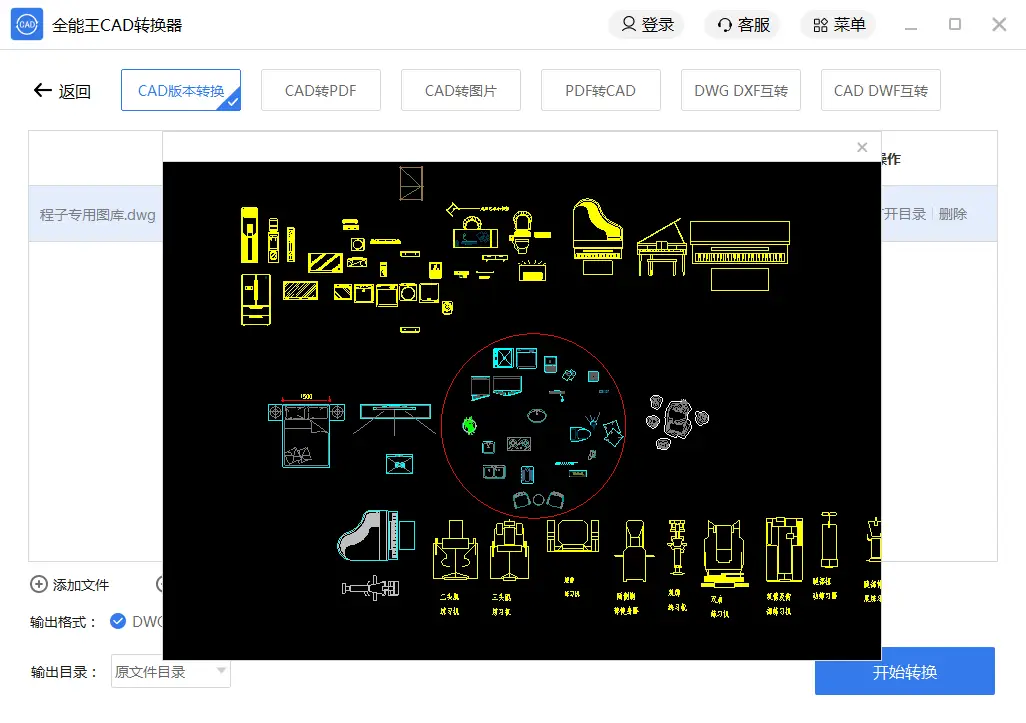1026x723 pixels.
Task: Click the CAD logo icon top left
Action: point(26,23)
